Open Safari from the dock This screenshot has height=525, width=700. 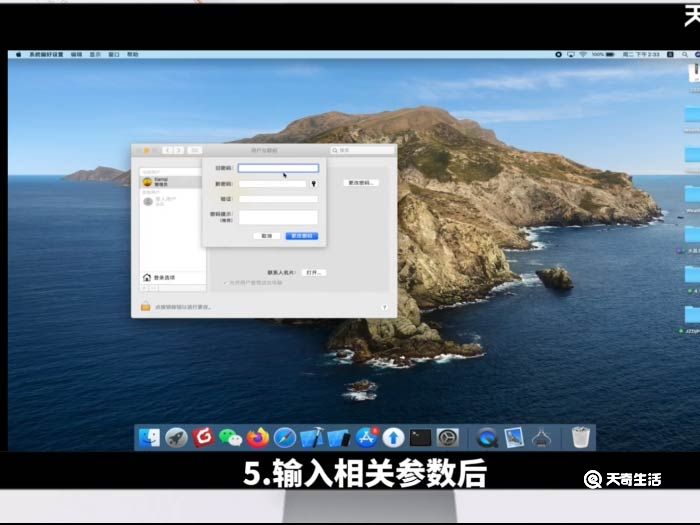point(285,437)
